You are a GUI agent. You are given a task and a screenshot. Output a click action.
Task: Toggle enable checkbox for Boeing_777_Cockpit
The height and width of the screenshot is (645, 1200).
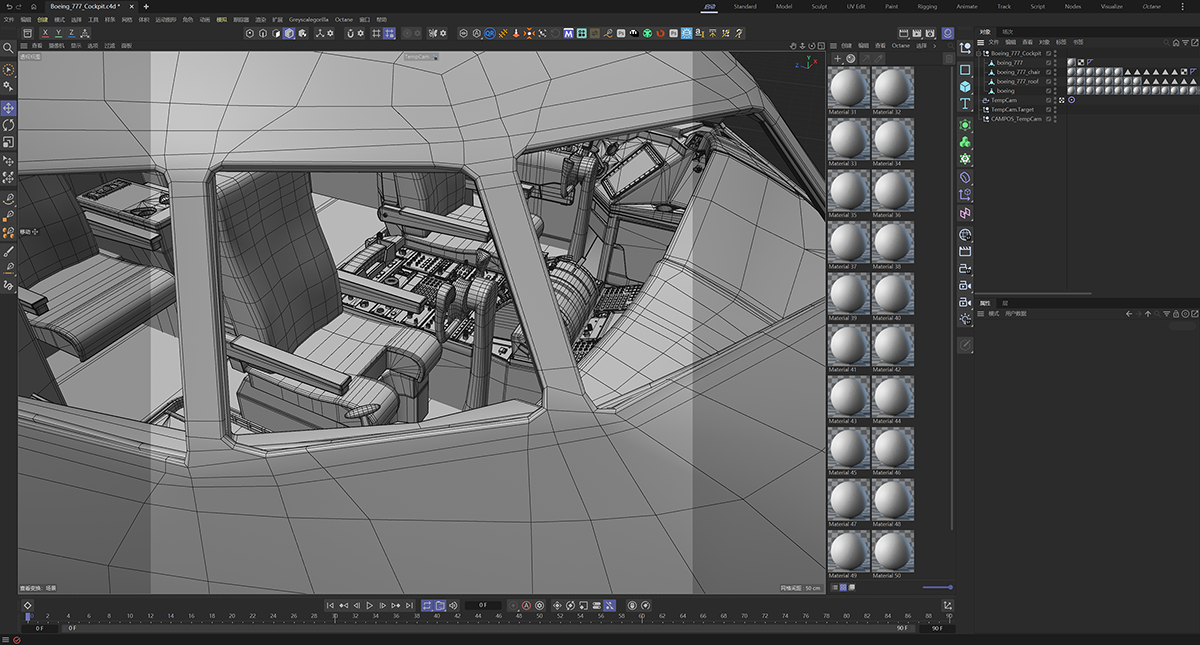click(1048, 53)
